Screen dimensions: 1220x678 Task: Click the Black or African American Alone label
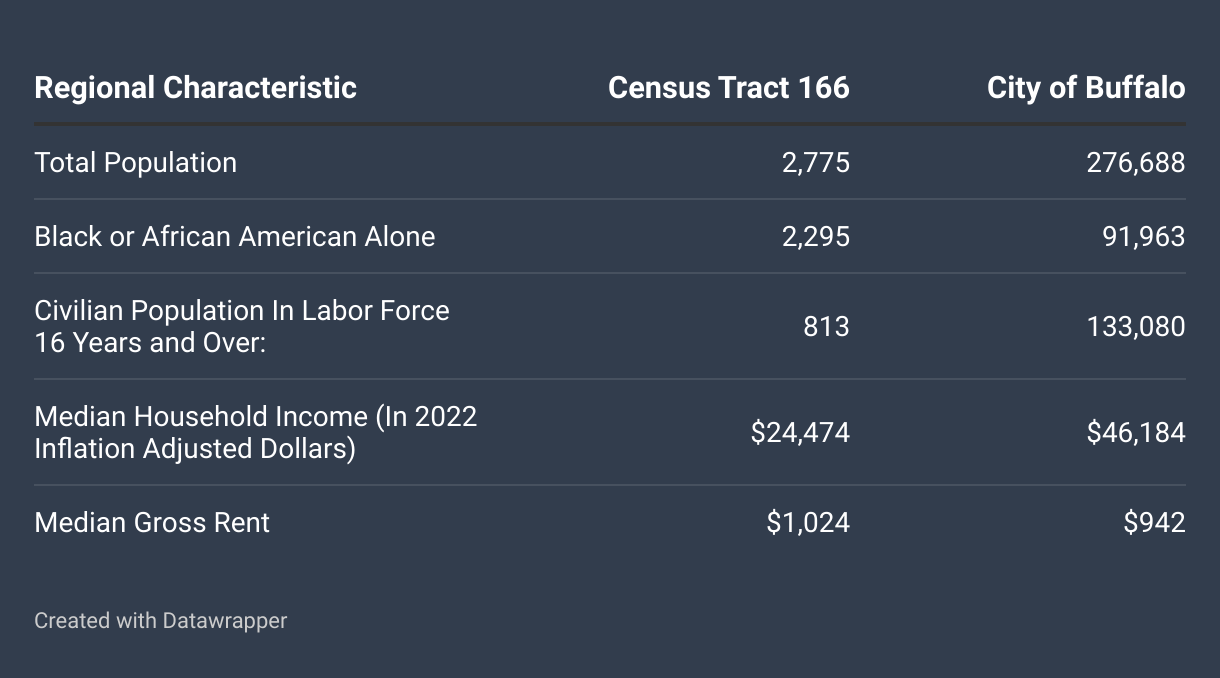[x=235, y=237]
